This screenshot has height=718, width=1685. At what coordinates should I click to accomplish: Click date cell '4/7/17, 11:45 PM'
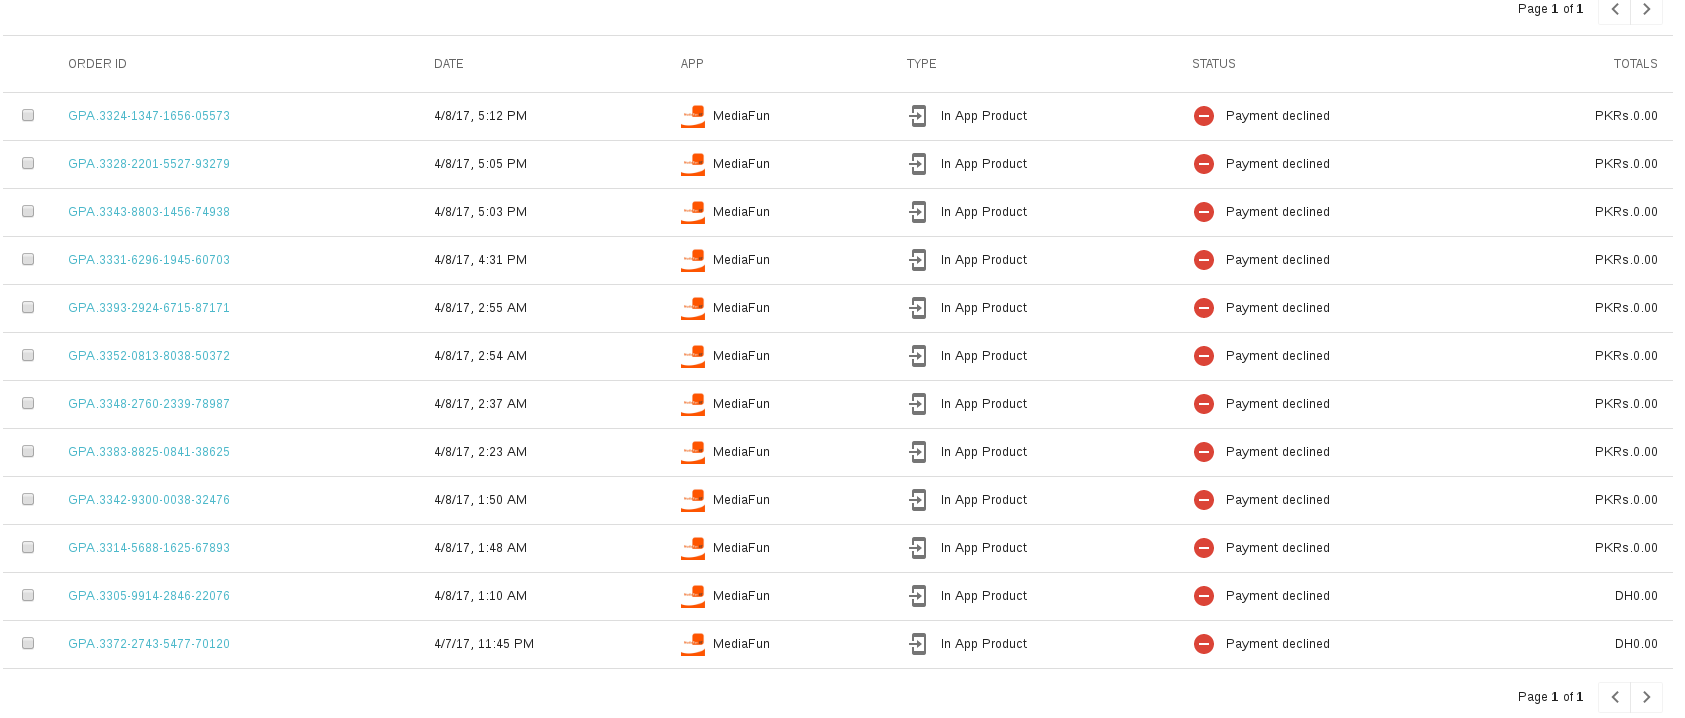click(484, 644)
